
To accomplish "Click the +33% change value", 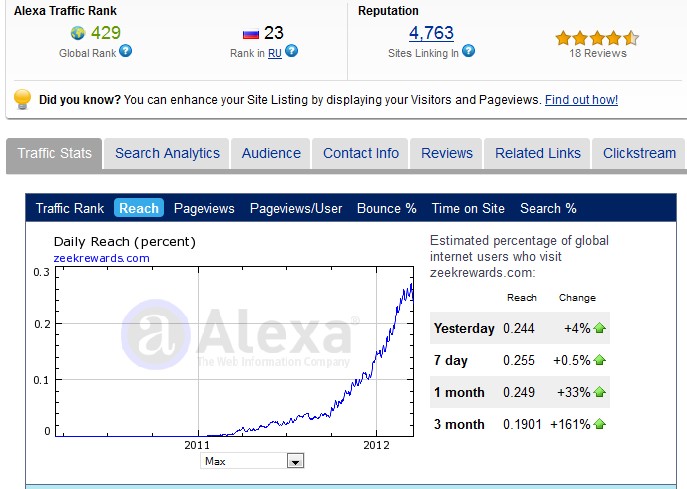I will point(574,392).
